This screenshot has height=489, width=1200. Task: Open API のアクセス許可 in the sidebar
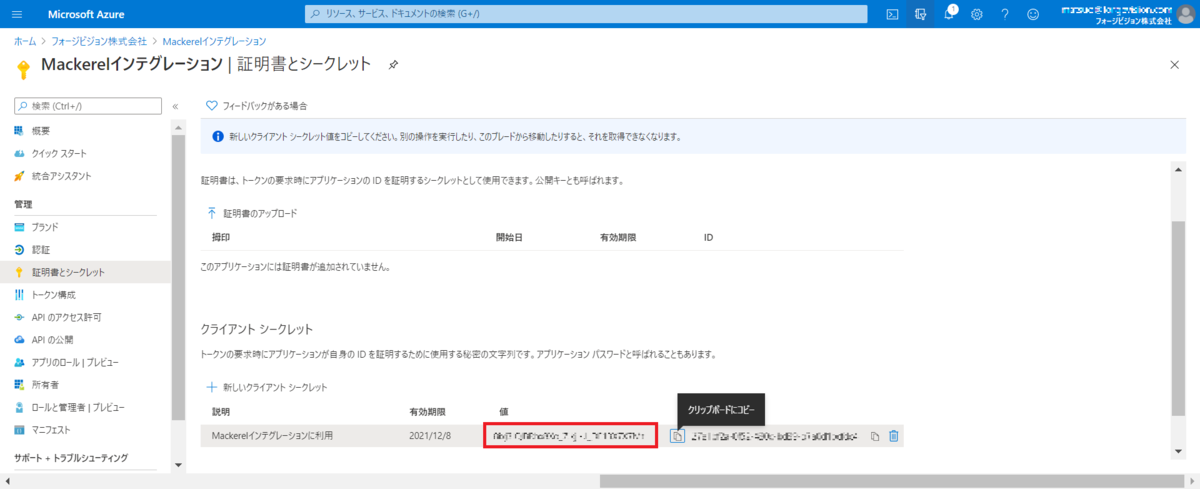[x=66, y=317]
